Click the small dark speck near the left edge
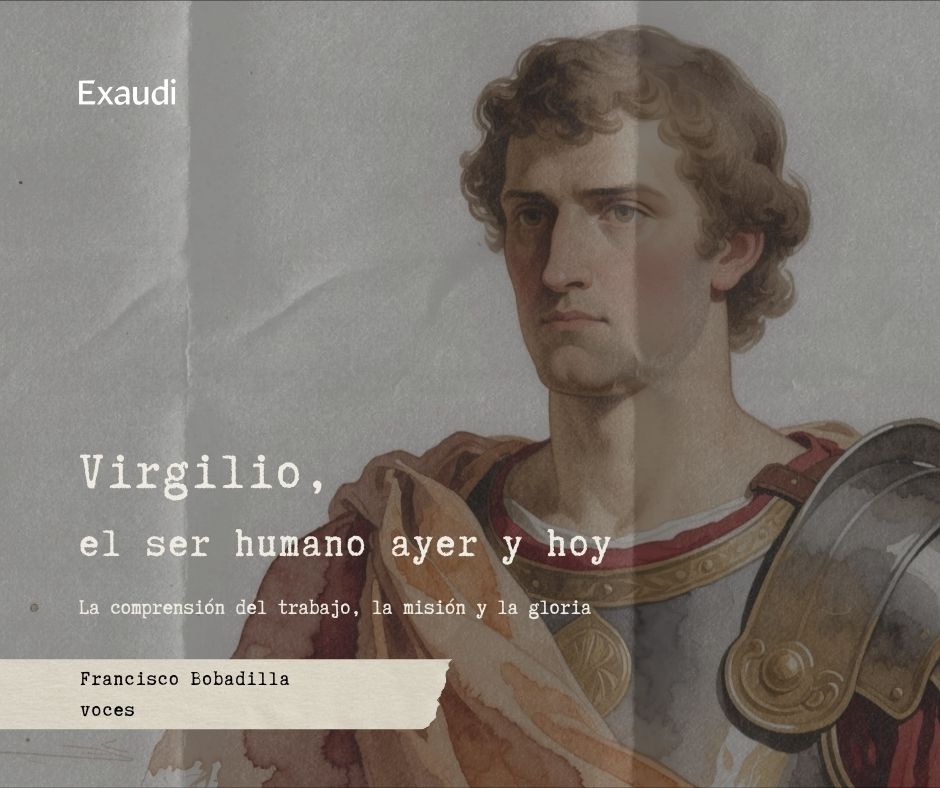This screenshot has width=940, height=788. tap(21, 182)
